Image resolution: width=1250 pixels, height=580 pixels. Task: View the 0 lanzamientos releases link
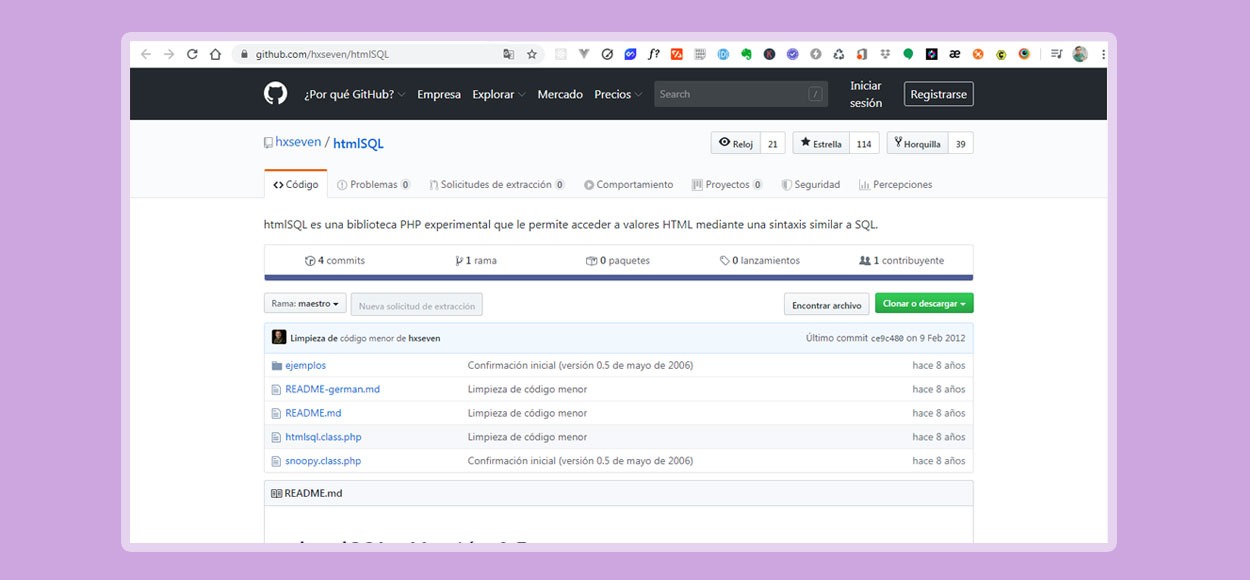760,261
